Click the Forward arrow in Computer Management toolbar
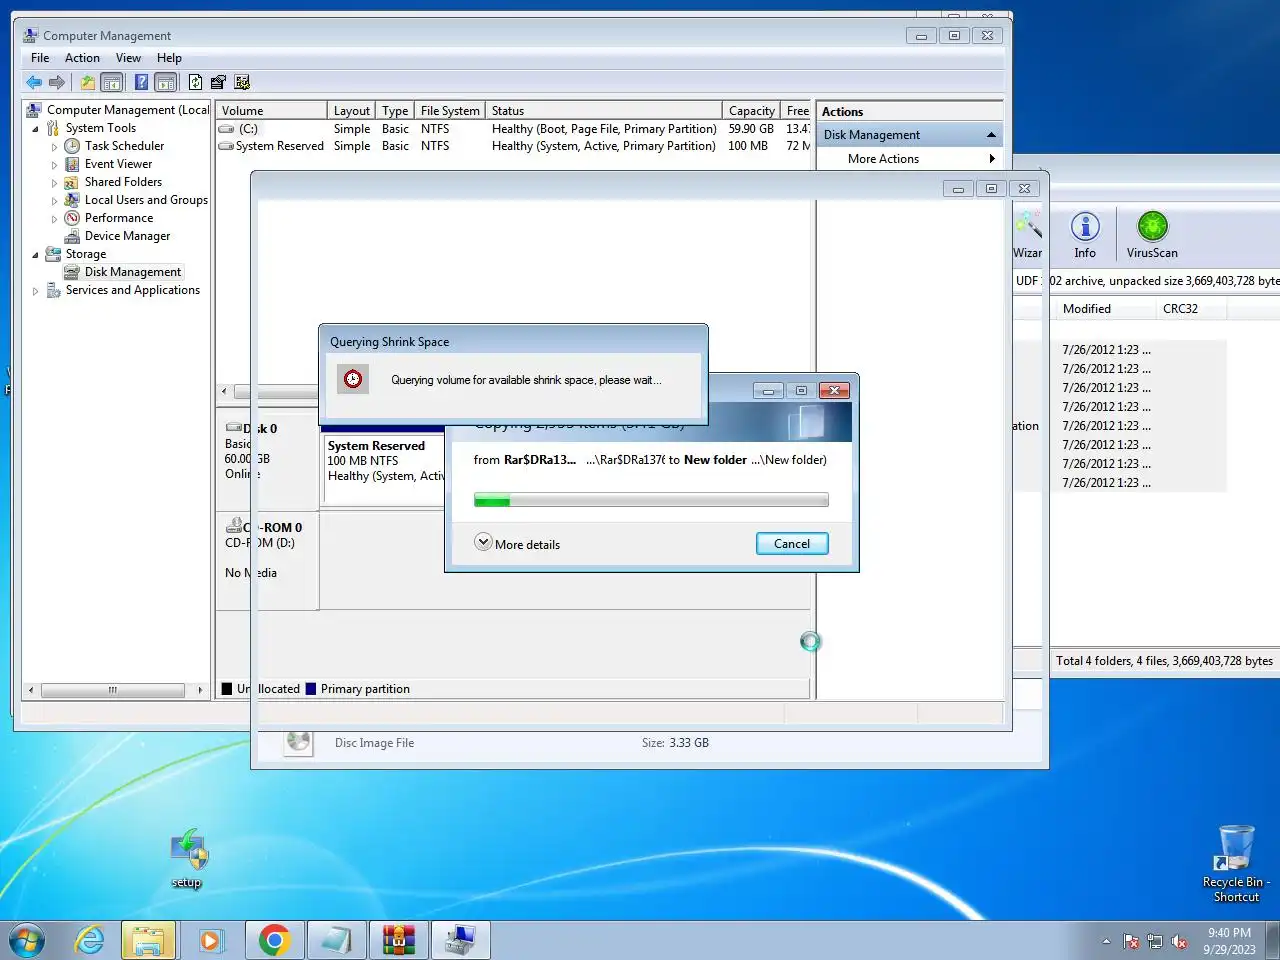 [x=57, y=82]
